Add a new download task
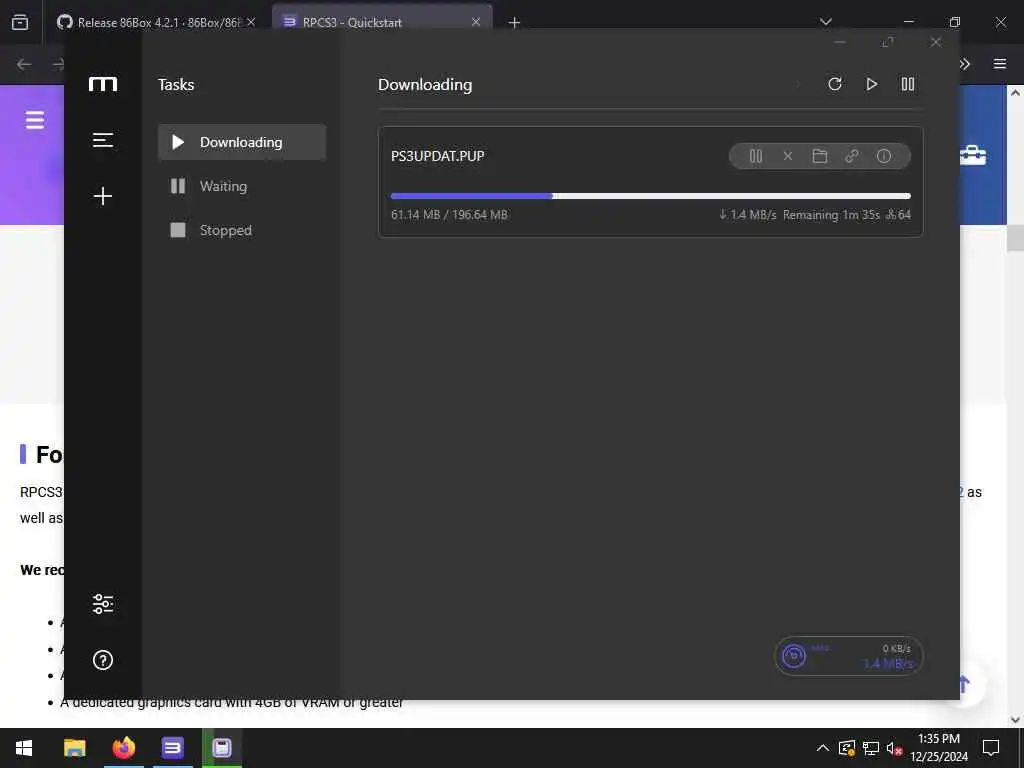1024x768 pixels. (103, 196)
